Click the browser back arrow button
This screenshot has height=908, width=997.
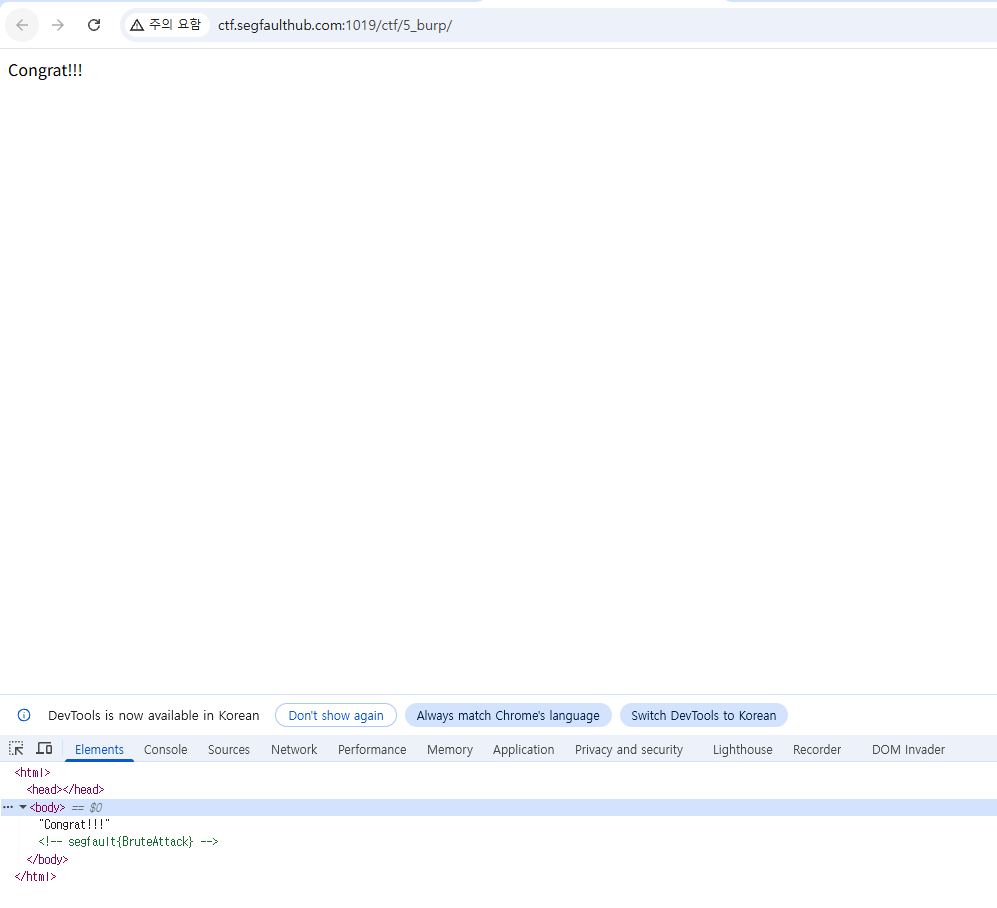pyautogui.click(x=22, y=25)
